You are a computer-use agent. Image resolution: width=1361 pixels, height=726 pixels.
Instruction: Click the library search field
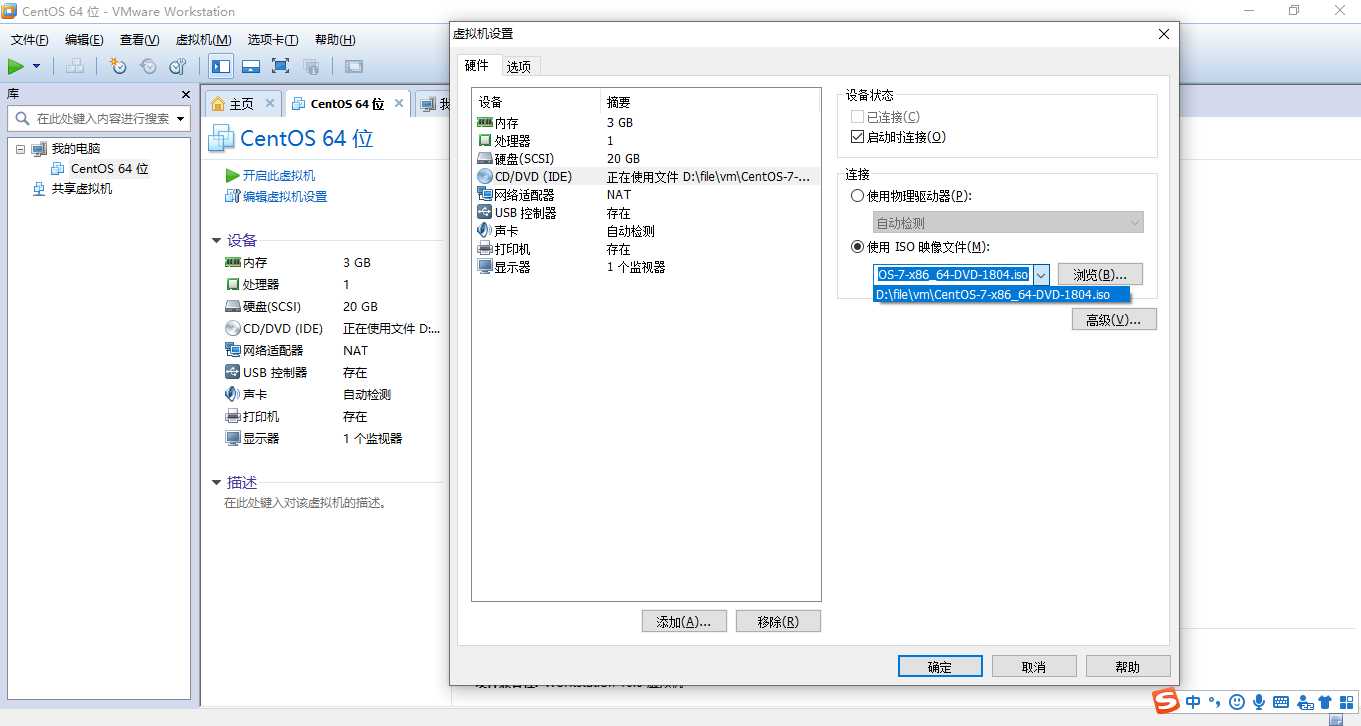coord(96,118)
